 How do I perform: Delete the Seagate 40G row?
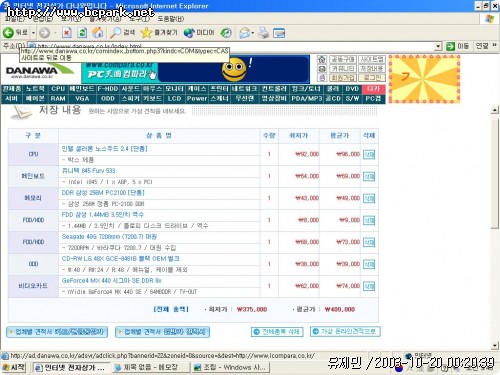click(369, 242)
